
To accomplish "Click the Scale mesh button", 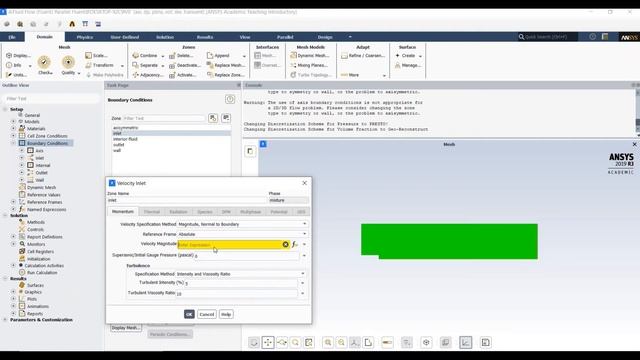I will pyautogui.click(x=97, y=55).
